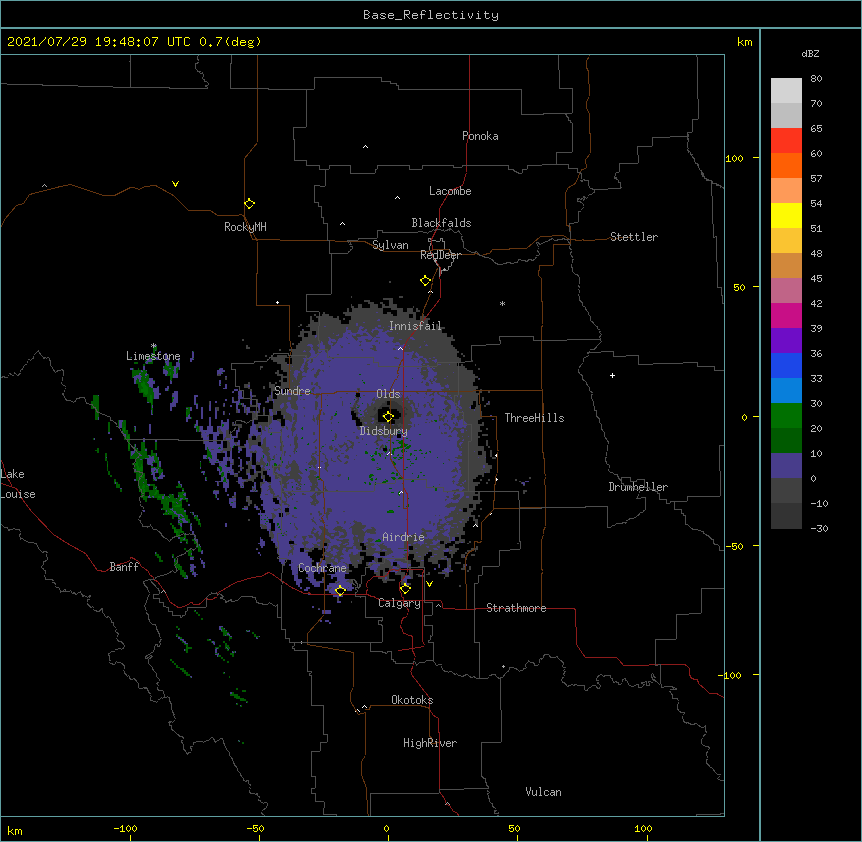
Task: Select the yellow 54 dBZ legend swatch
Action: [x=786, y=215]
